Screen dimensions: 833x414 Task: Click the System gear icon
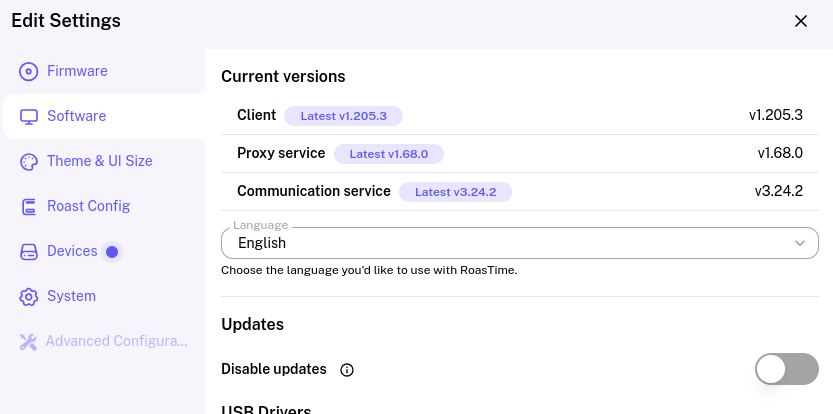(x=29, y=297)
